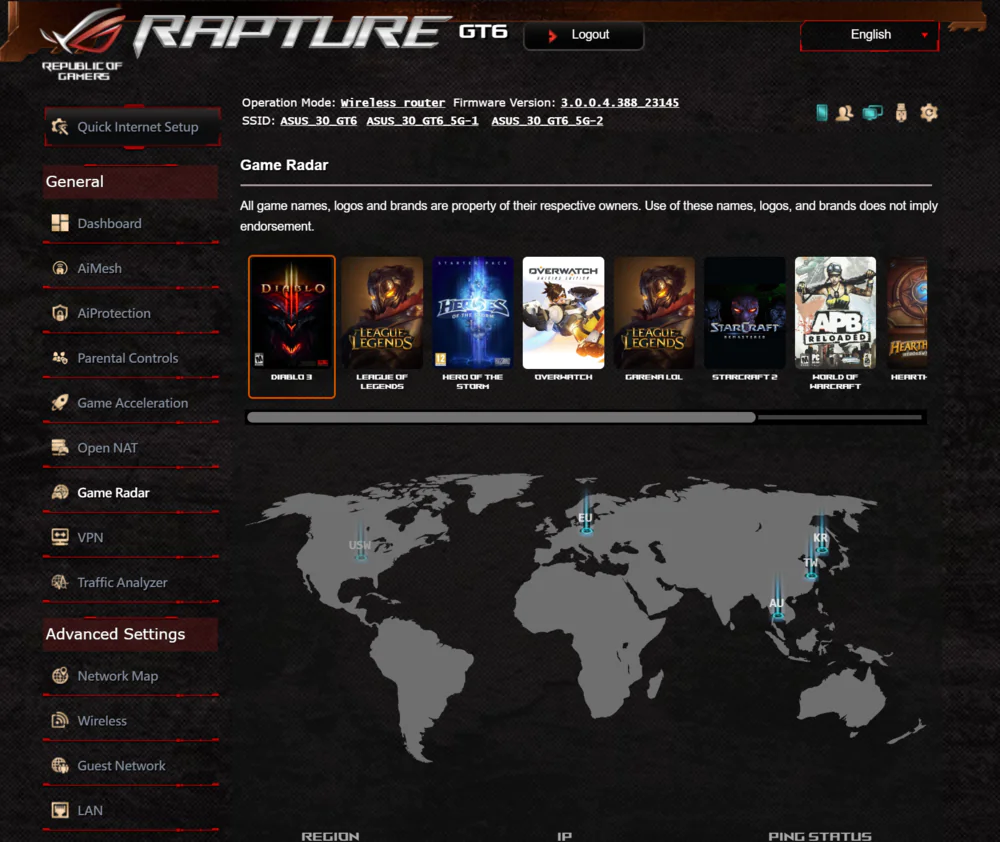Click the USB device status icon

click(901, 113)
